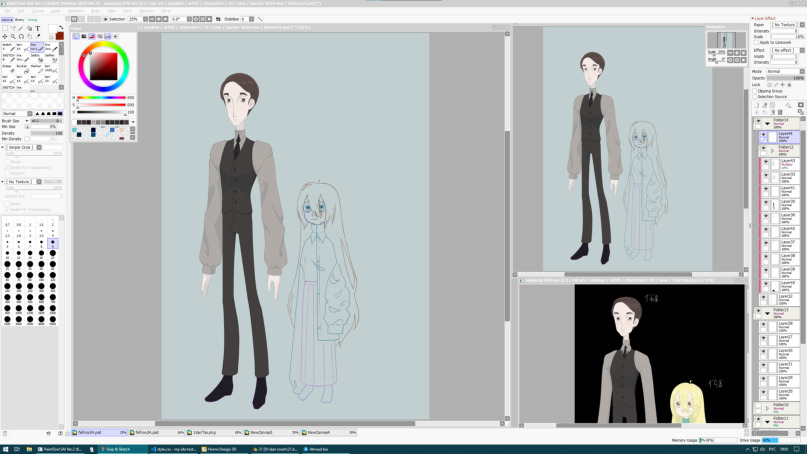
Task: Pick the Bucket fill tool
Action: tap(21, 70)
